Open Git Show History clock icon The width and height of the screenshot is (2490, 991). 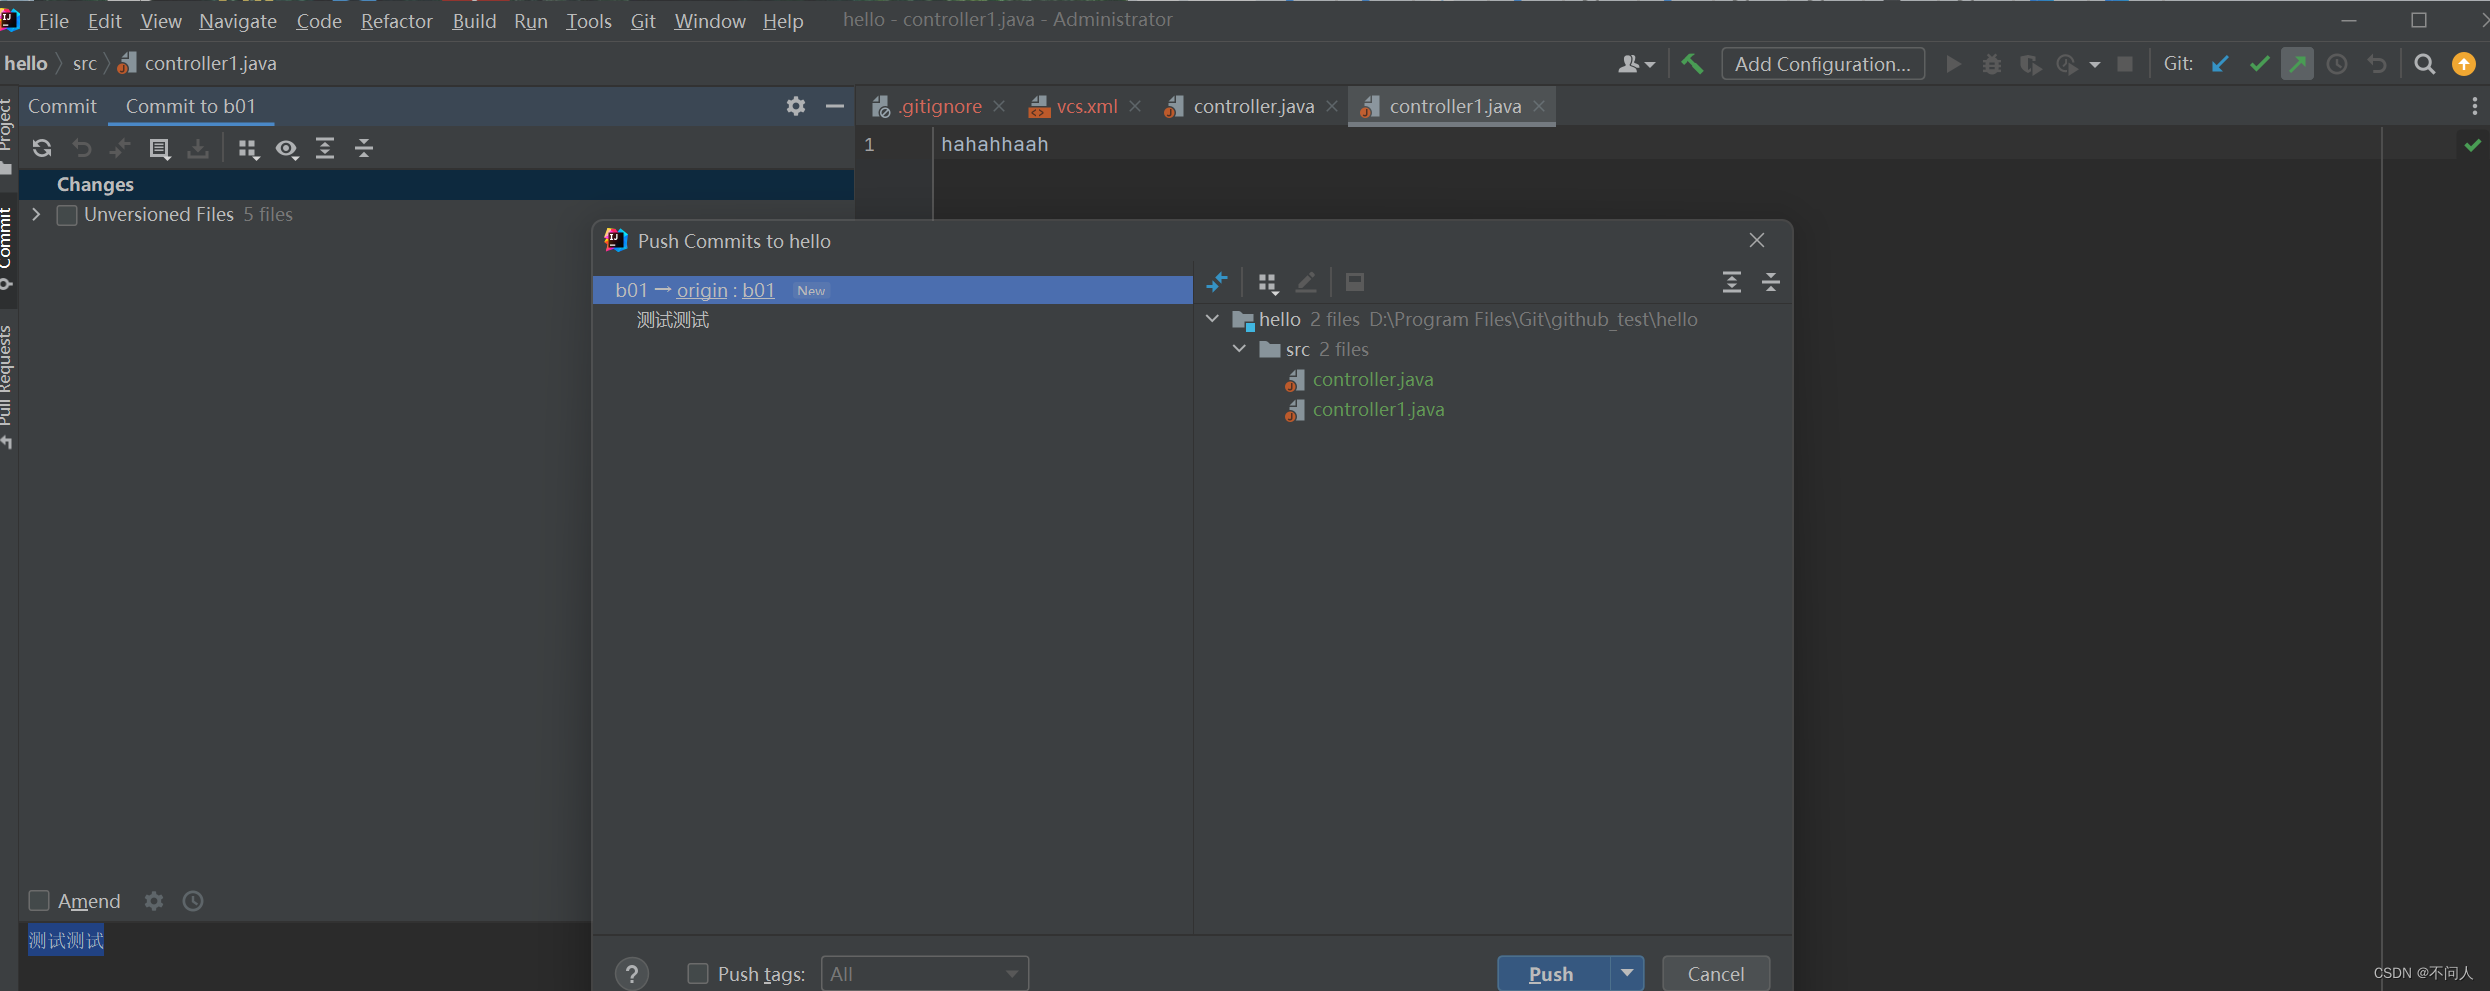click(x=2337, y=64)
